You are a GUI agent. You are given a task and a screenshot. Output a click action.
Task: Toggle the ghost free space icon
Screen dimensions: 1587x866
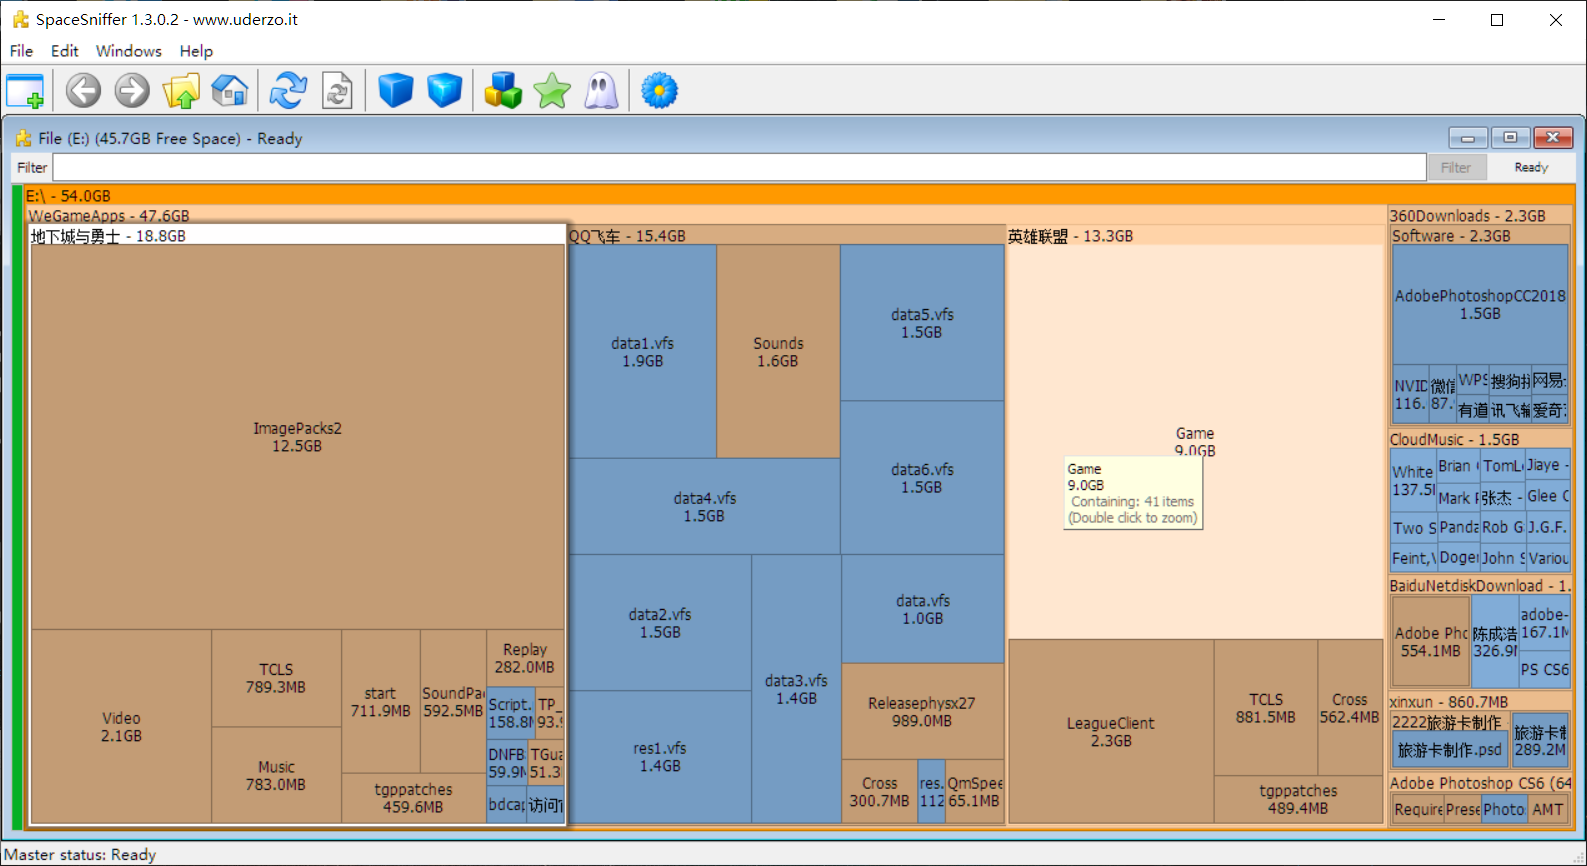[x=601, y=91]
